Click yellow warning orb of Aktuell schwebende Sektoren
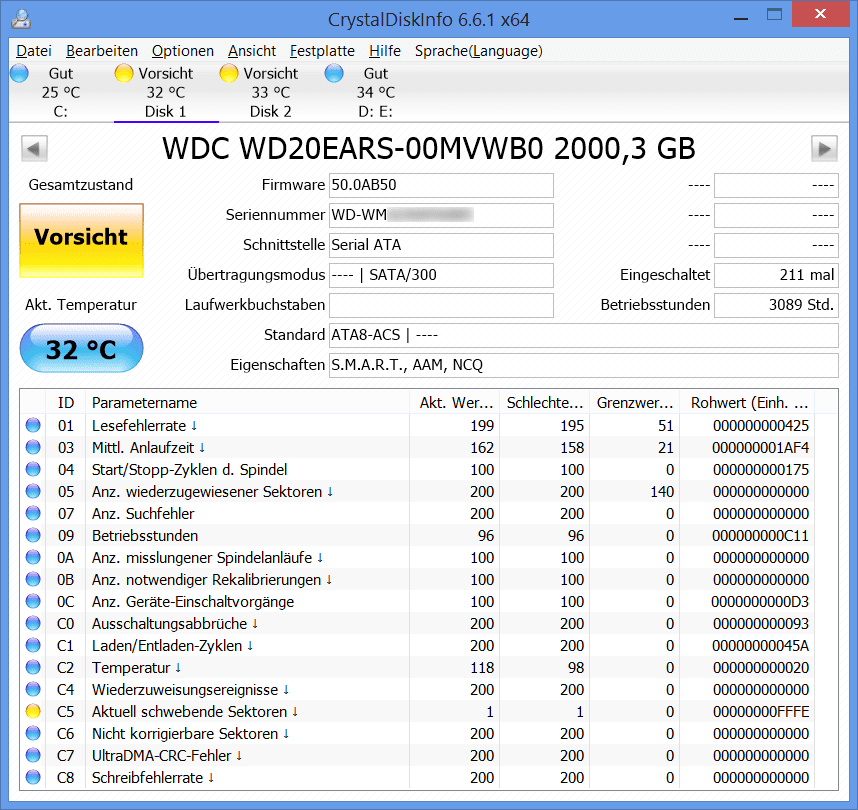 click(33, 711)
